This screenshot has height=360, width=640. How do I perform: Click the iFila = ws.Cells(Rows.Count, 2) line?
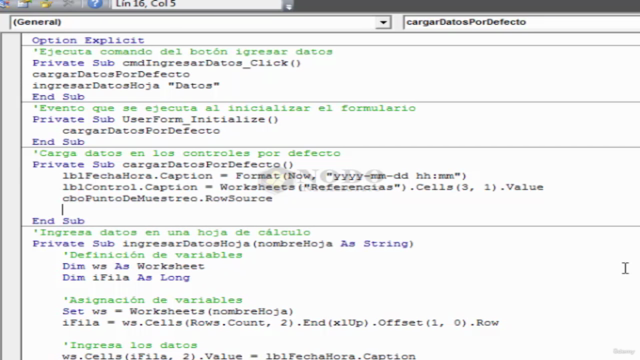coord(280,323)
